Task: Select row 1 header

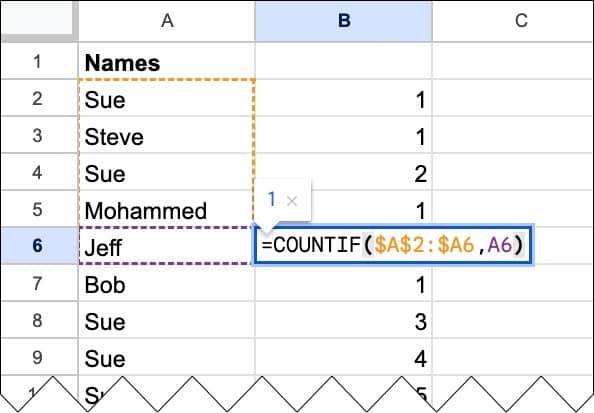Action: (39, 61)
